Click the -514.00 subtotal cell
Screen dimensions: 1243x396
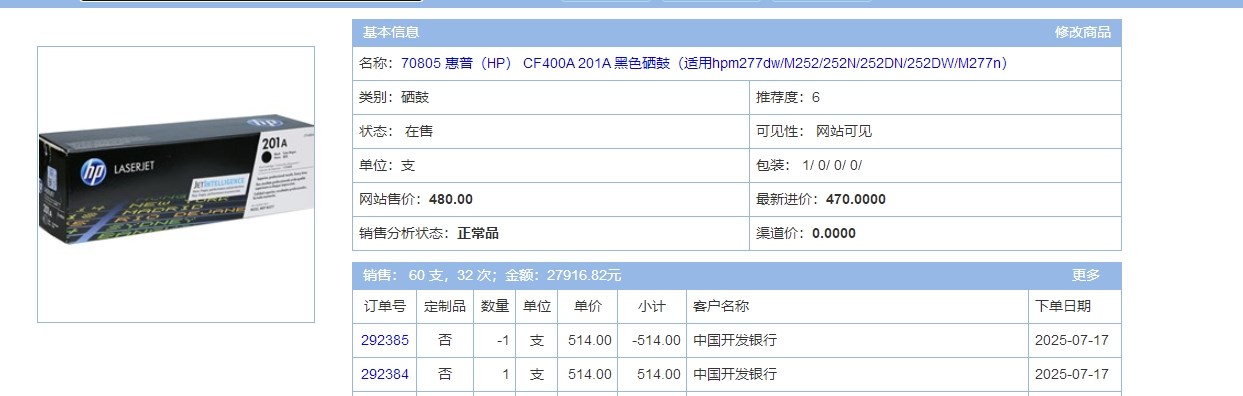pos(652,341)
